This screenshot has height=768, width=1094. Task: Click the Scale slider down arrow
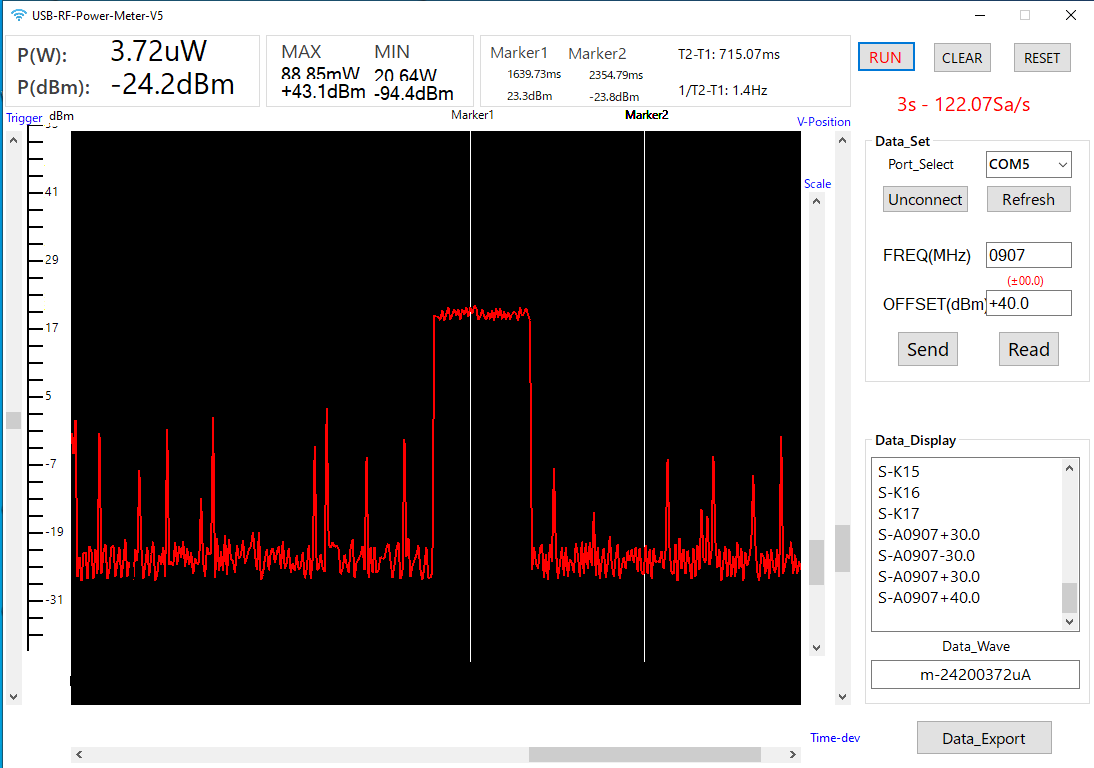(816, 647)
